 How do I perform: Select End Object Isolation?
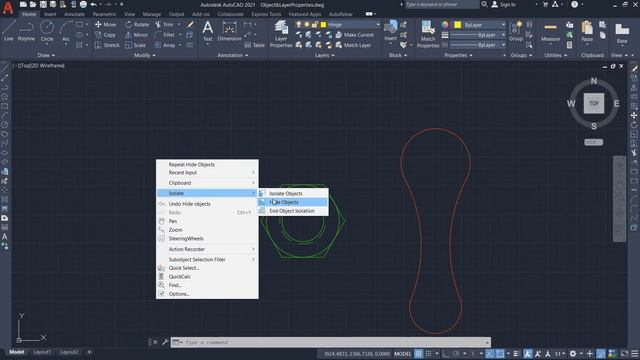293,211
